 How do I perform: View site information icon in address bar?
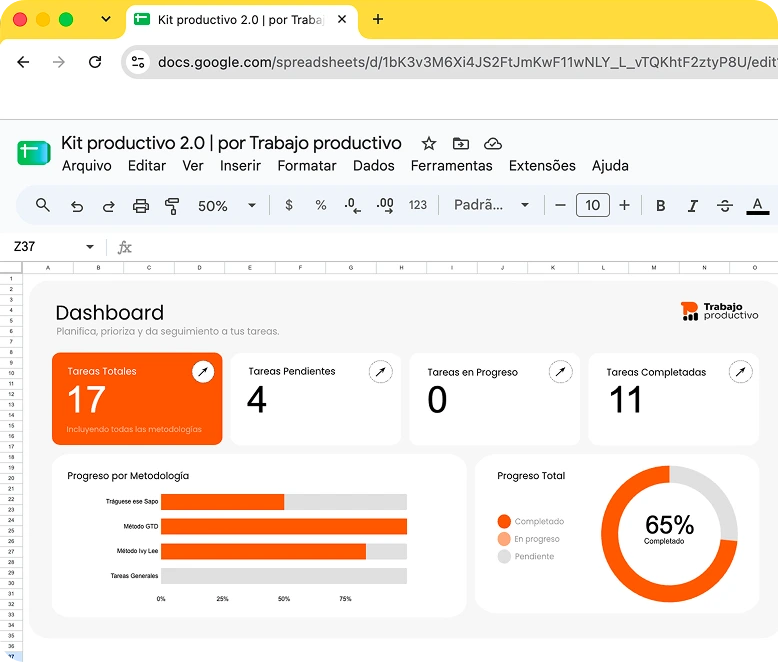(138, 62)
